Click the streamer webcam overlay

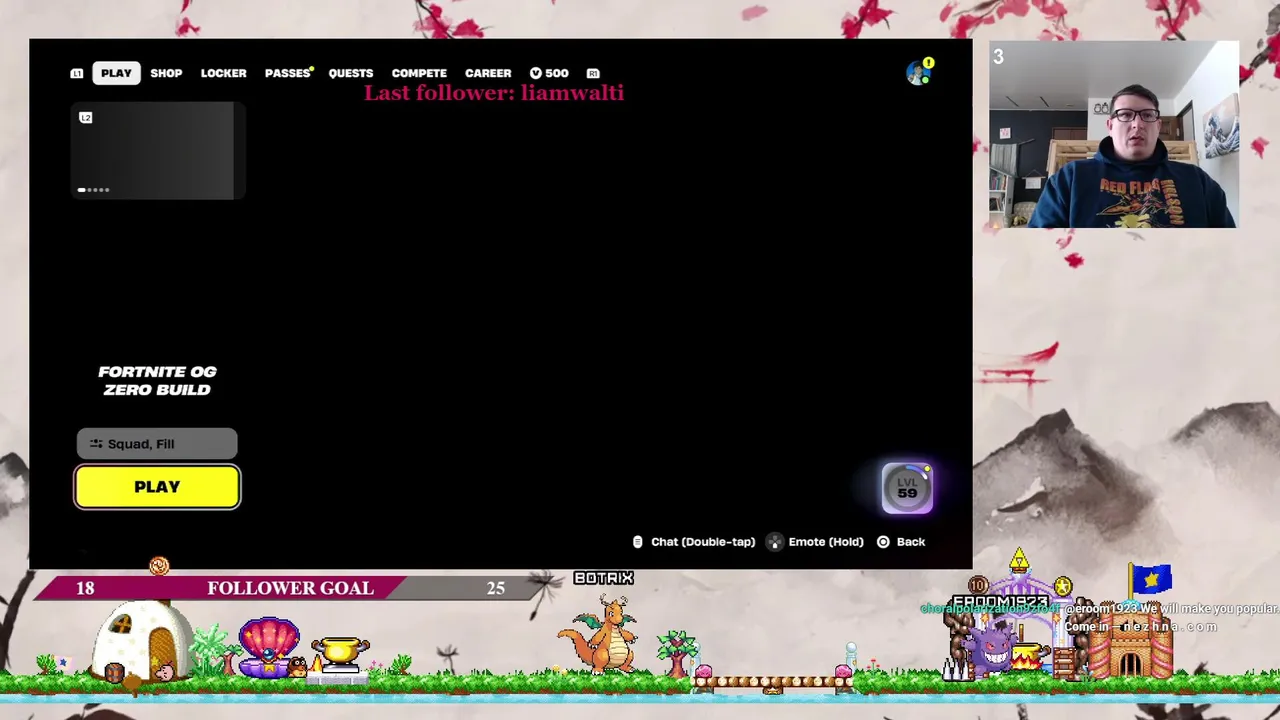tap(1113, 135)
